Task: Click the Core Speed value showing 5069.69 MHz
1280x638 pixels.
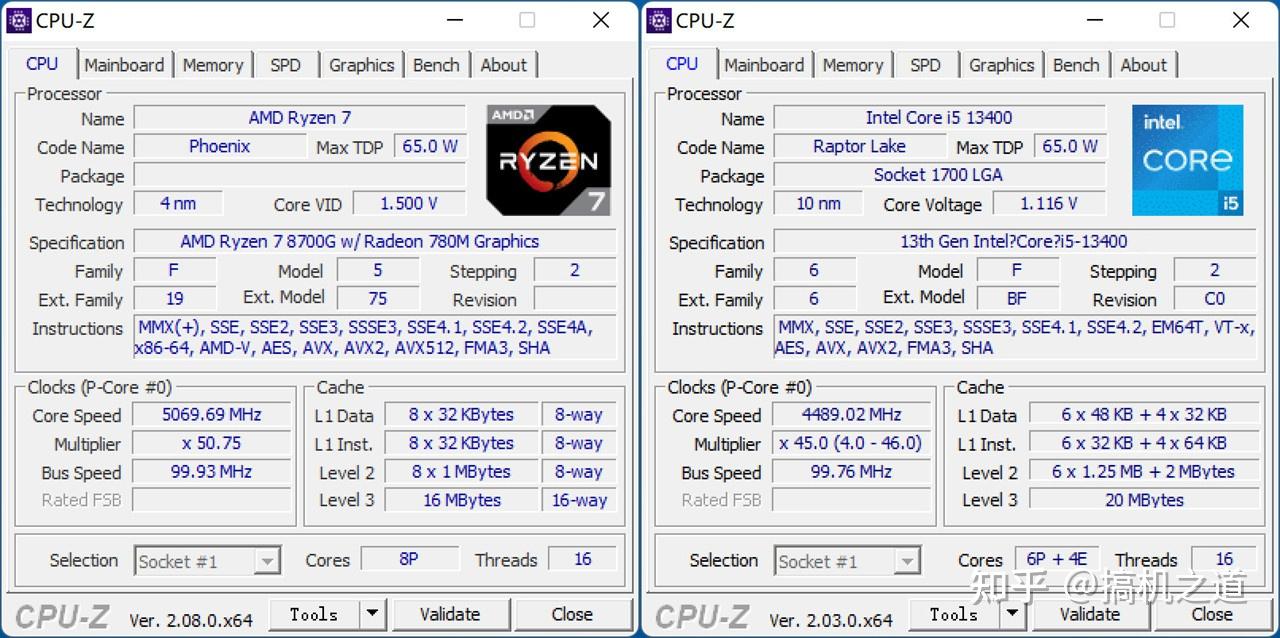Action: tap(211, 414)
